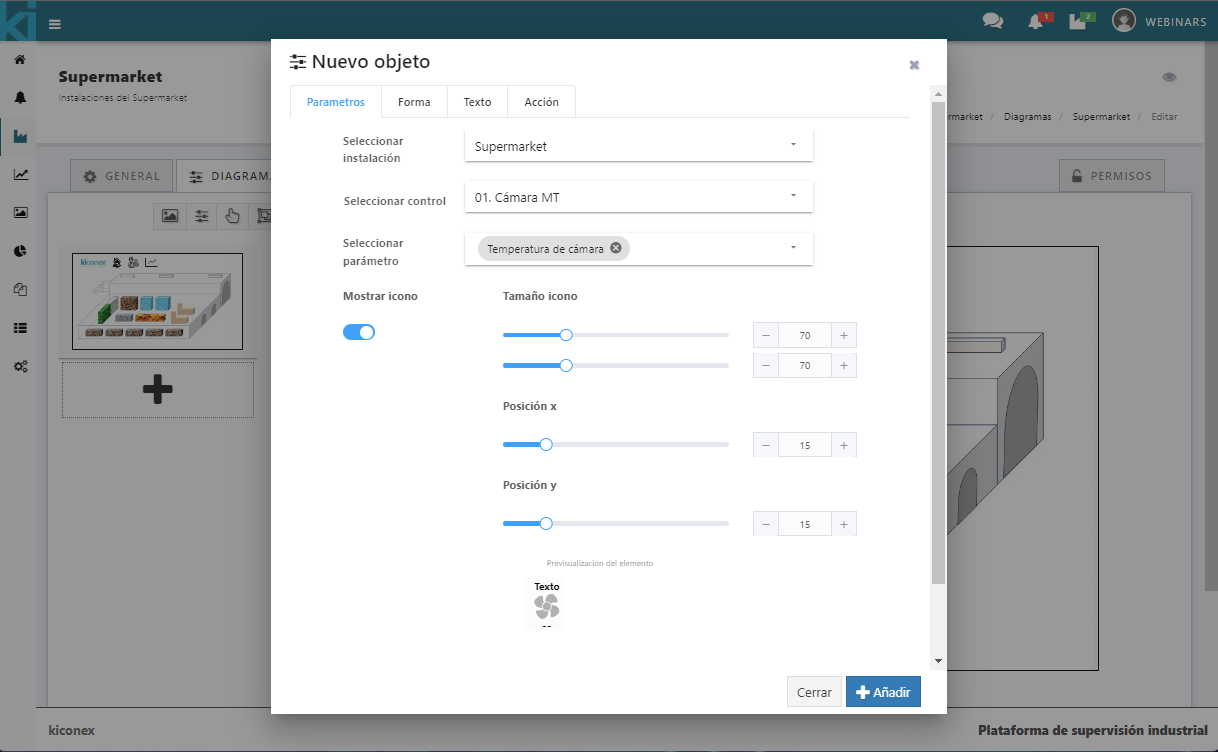
Task: Click the Posición x slider handle
Action: pyautogui.click(x=546, y=444)
